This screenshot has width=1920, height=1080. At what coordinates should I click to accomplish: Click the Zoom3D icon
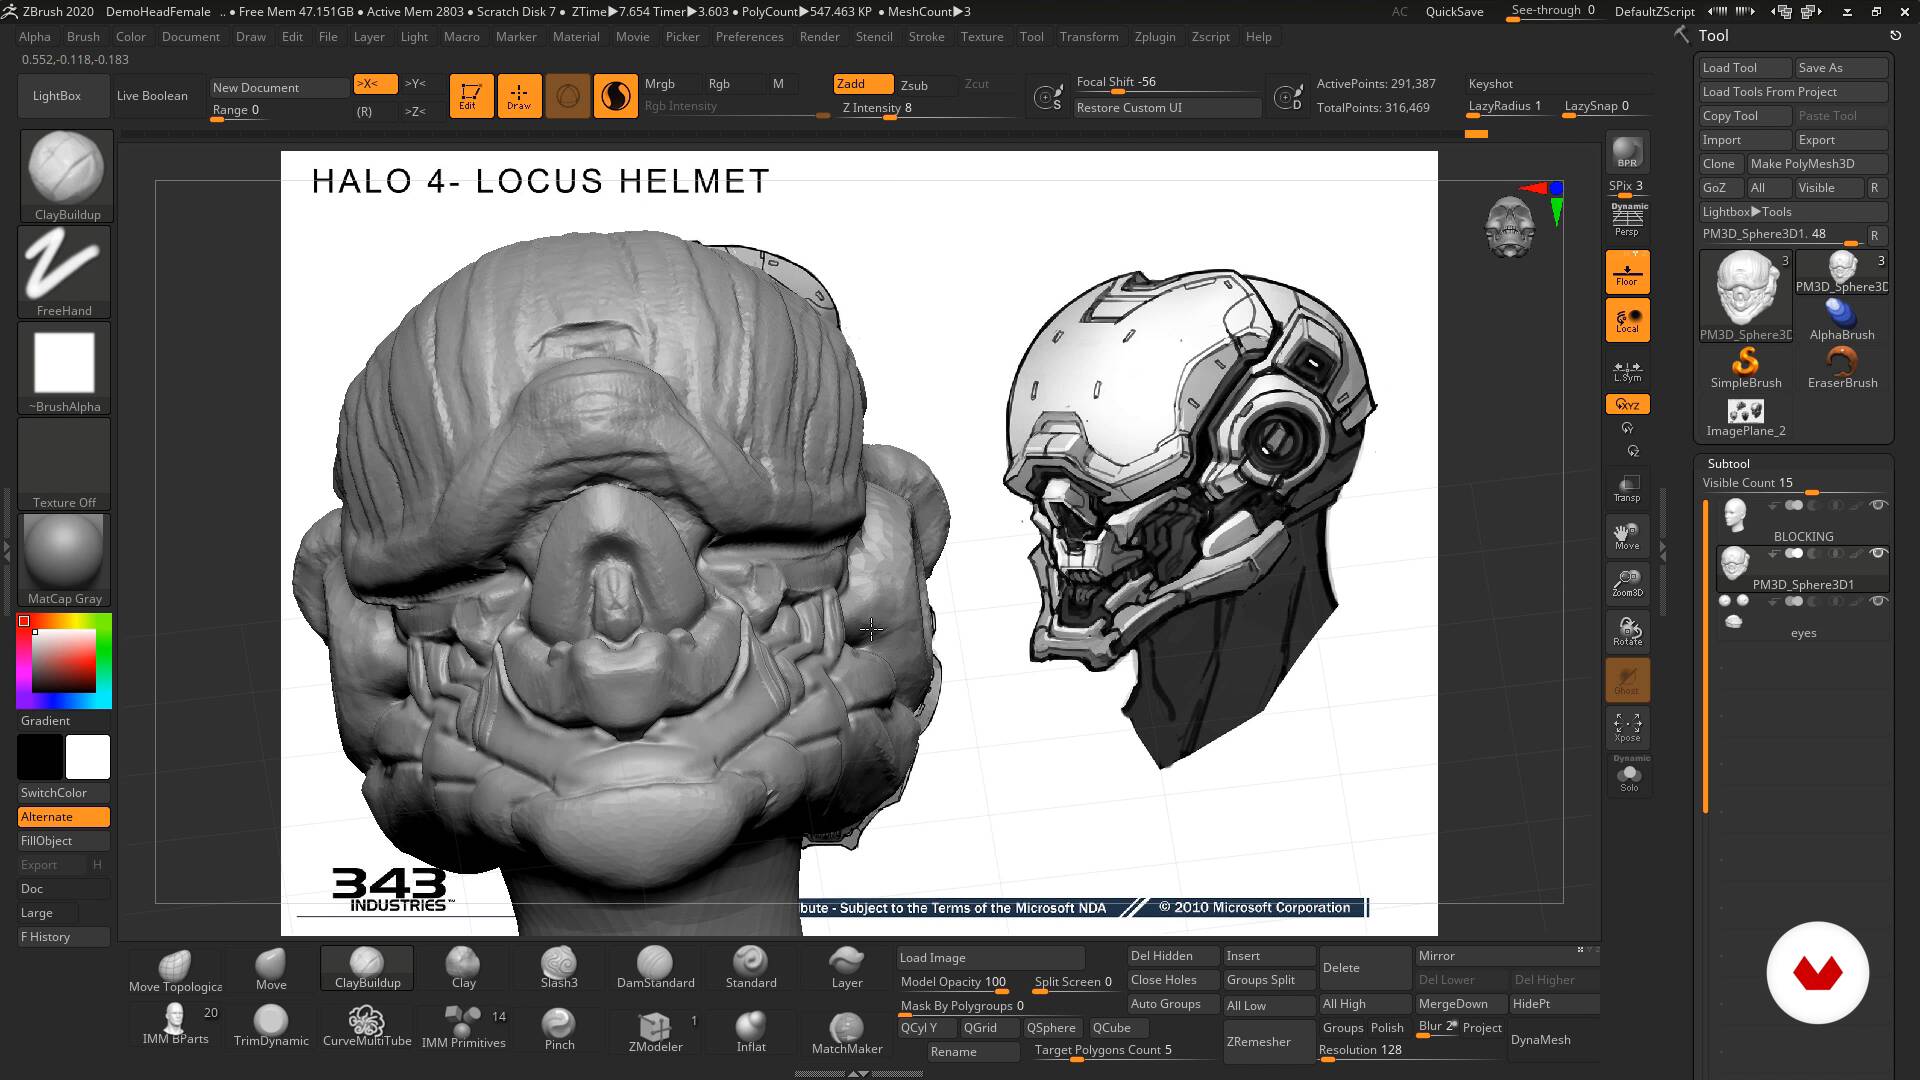click(x=1627, y=583)
